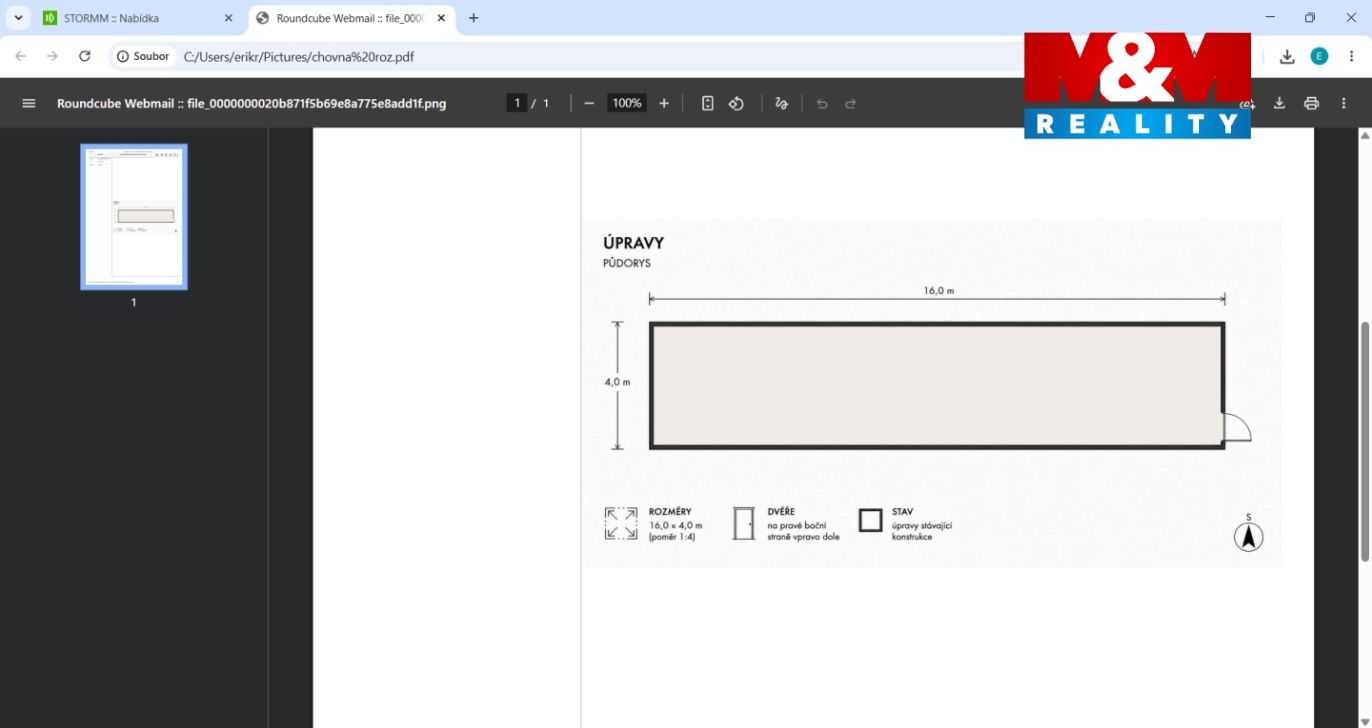Viewport: 1372px width, 728px height.
Task: Reload the current page
Action: coord(85,56)
